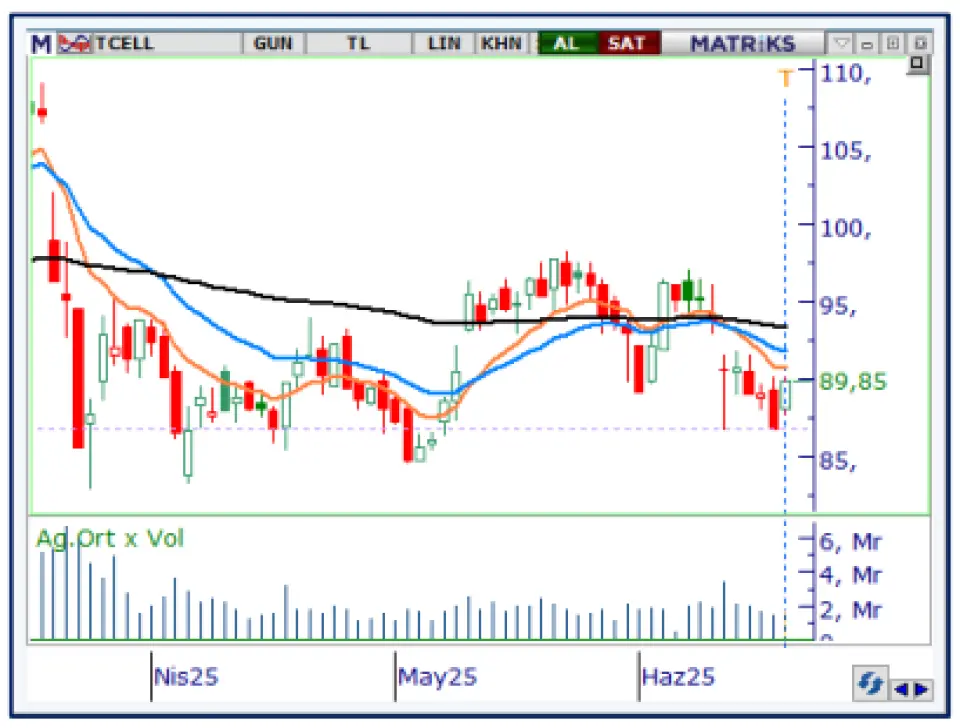Click the 6, Mr volume axis label
The image size is (960, 728).
(850, 542)
